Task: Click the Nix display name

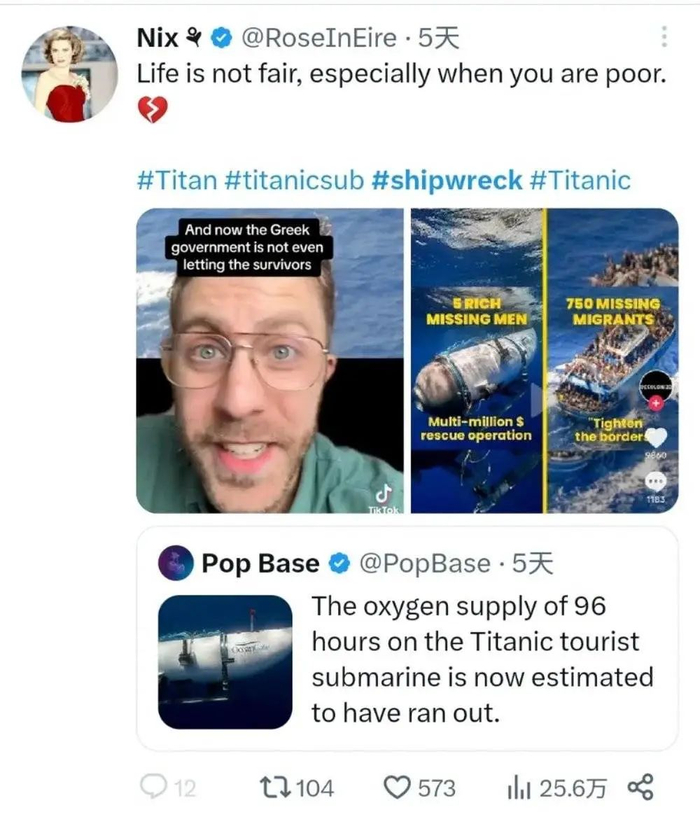Action: [157, 38]
